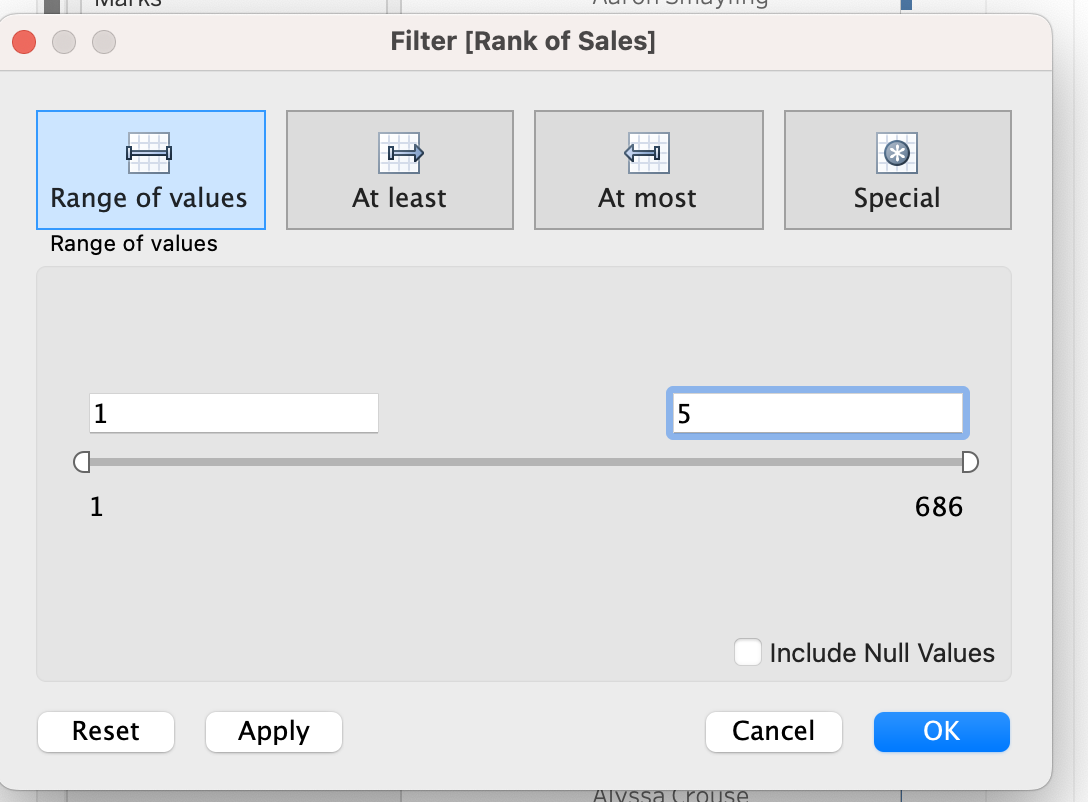This screenshot has height=802, width=1088.
Task: Switch to the At least label
Action: pyautogui.click(x=399, y=198)
